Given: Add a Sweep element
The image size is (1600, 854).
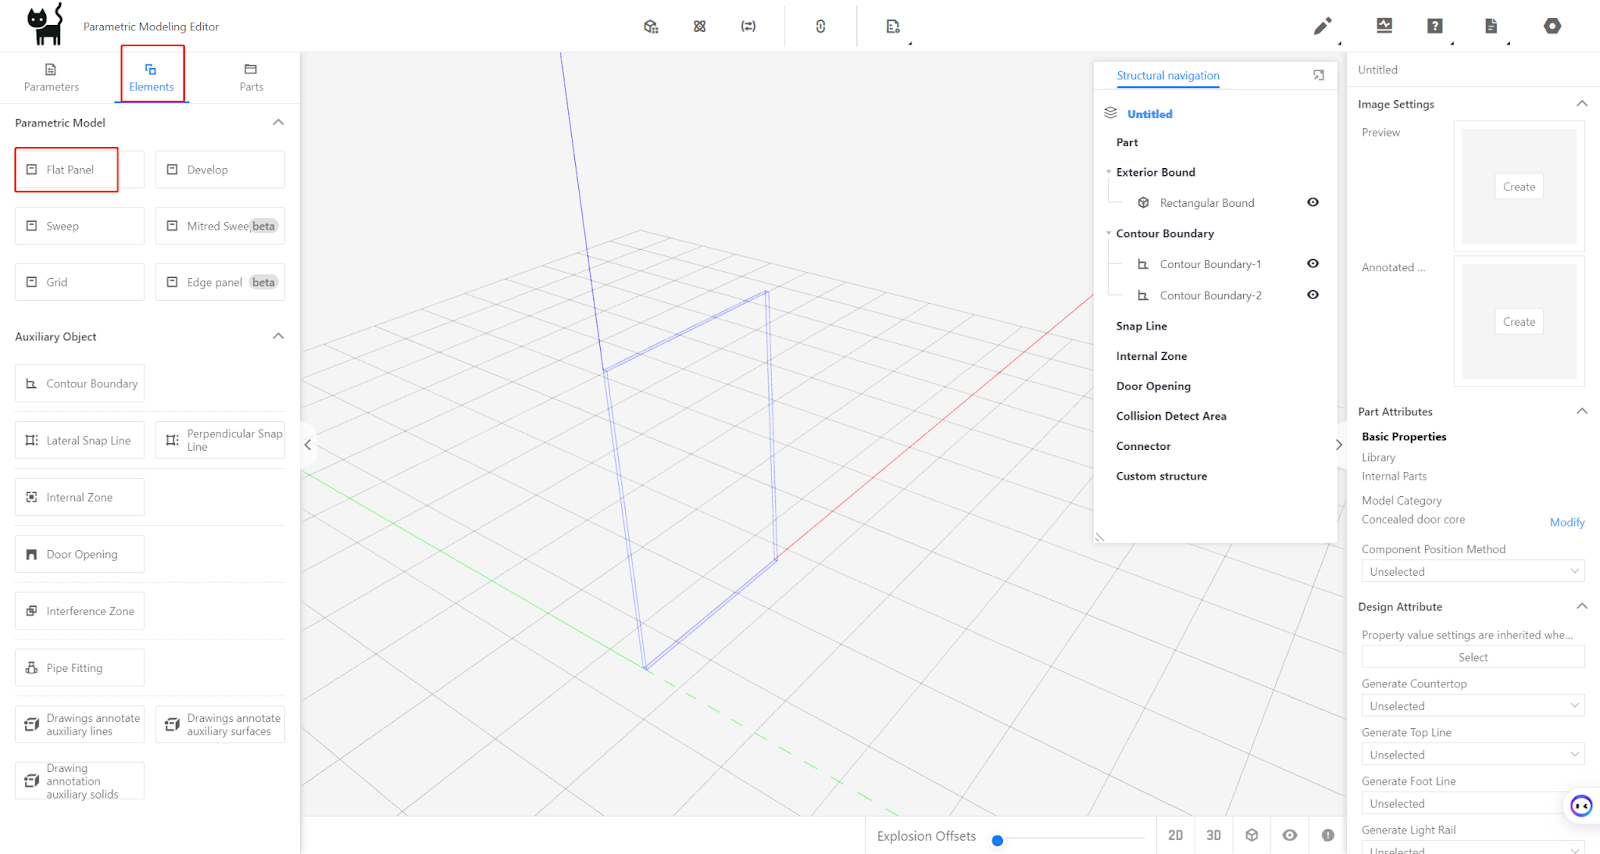Looking at the screenshot, I should [x=79, y=226].
